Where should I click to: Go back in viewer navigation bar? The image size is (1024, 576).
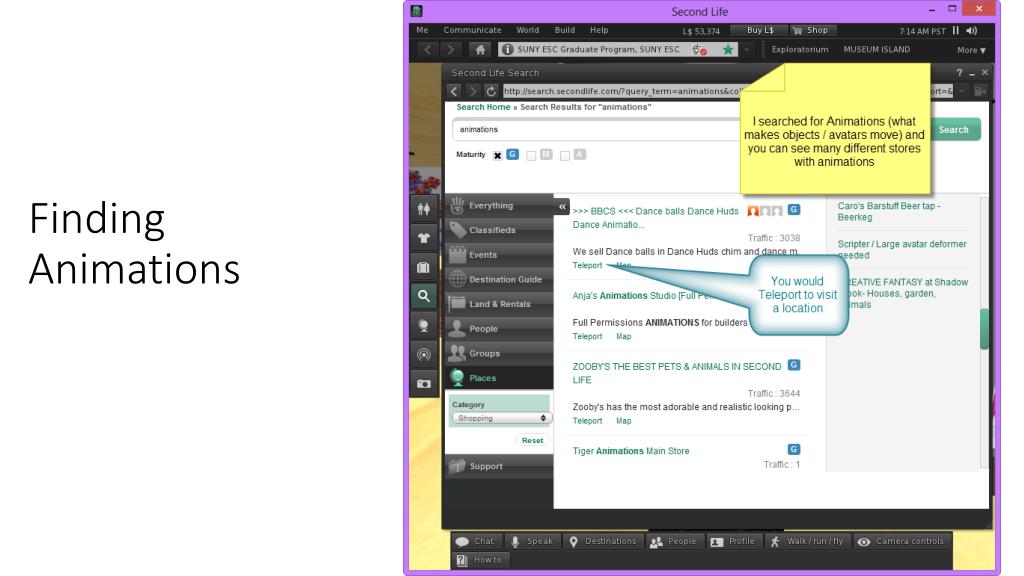pyautogui.click(x=428, y=50)
